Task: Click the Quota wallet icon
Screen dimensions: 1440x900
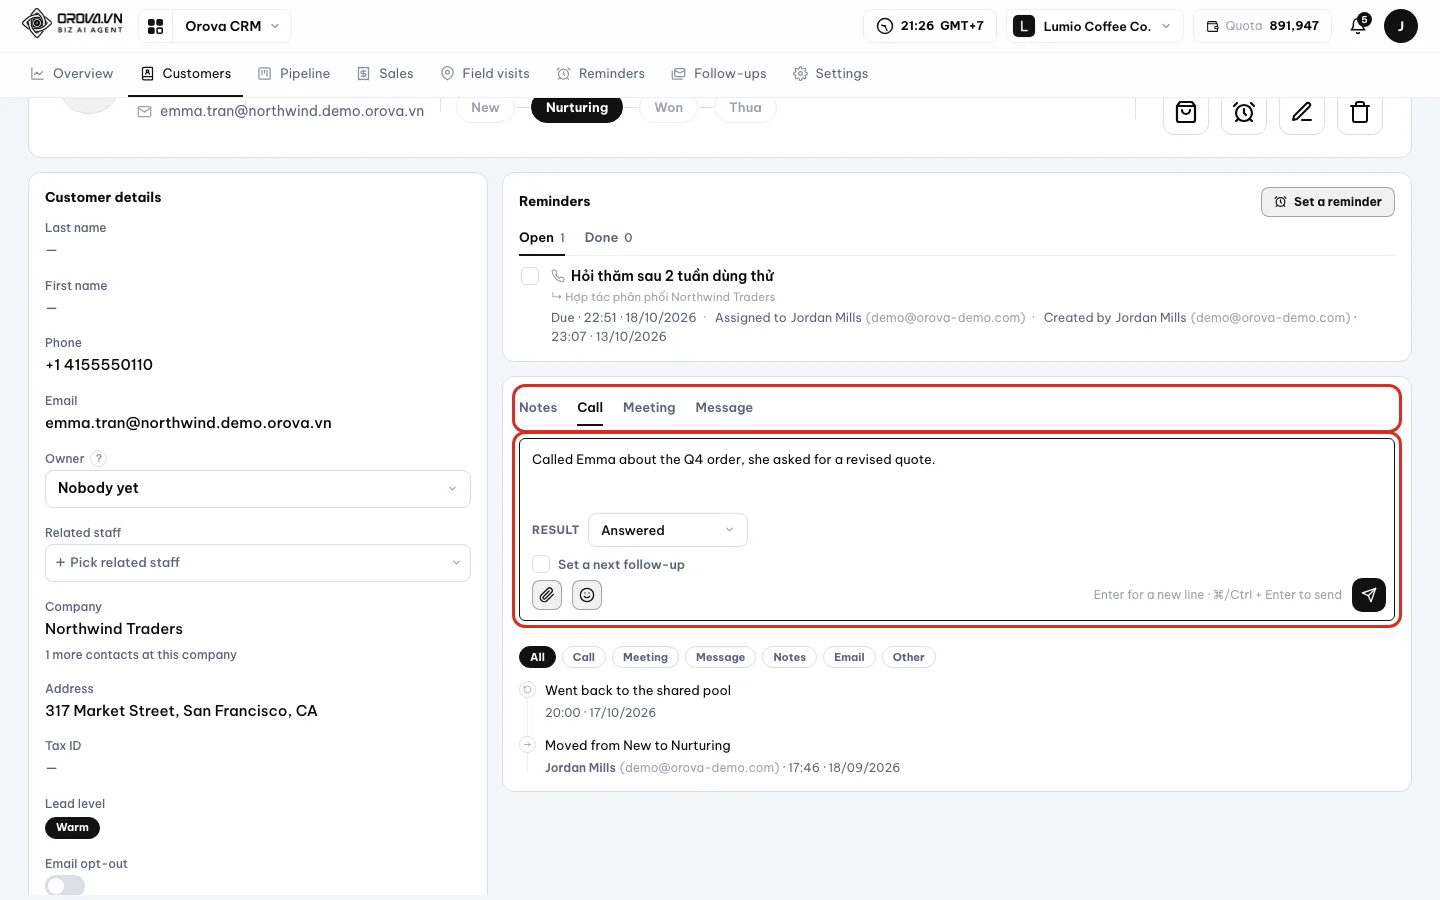Action: coord(1212,26)
